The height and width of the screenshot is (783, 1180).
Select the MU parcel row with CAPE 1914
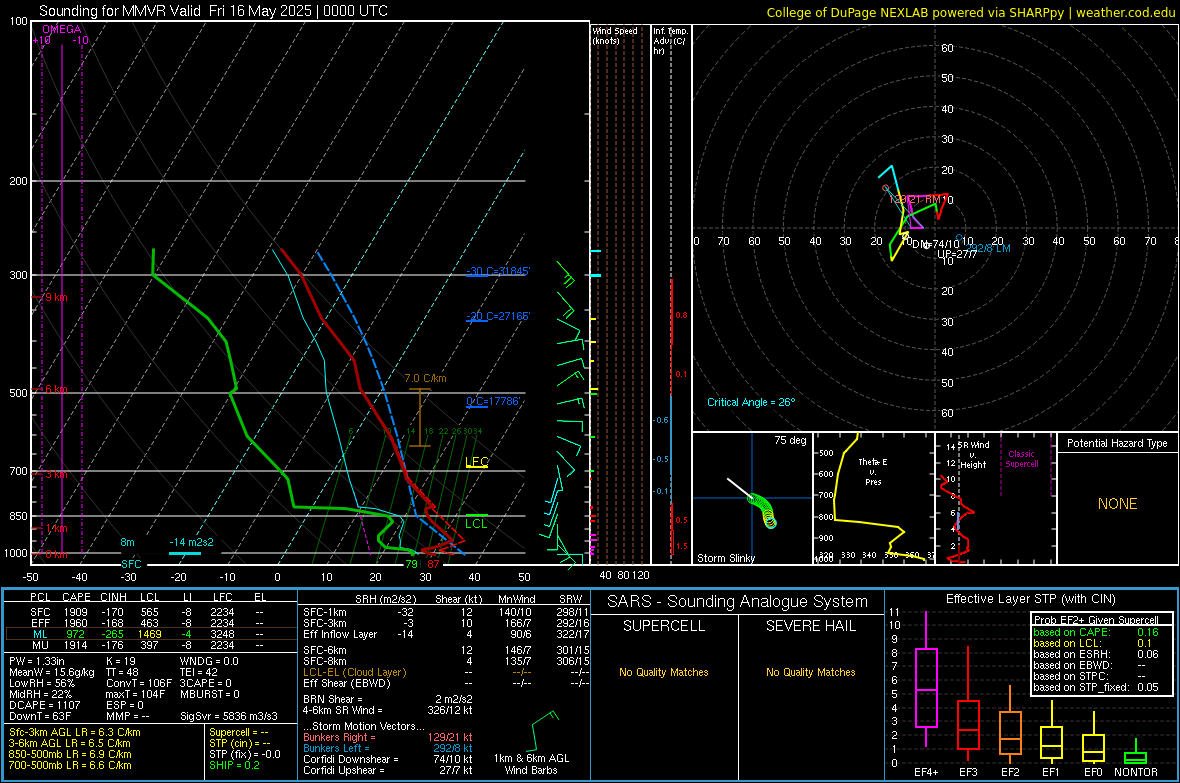tap(149, 644)
